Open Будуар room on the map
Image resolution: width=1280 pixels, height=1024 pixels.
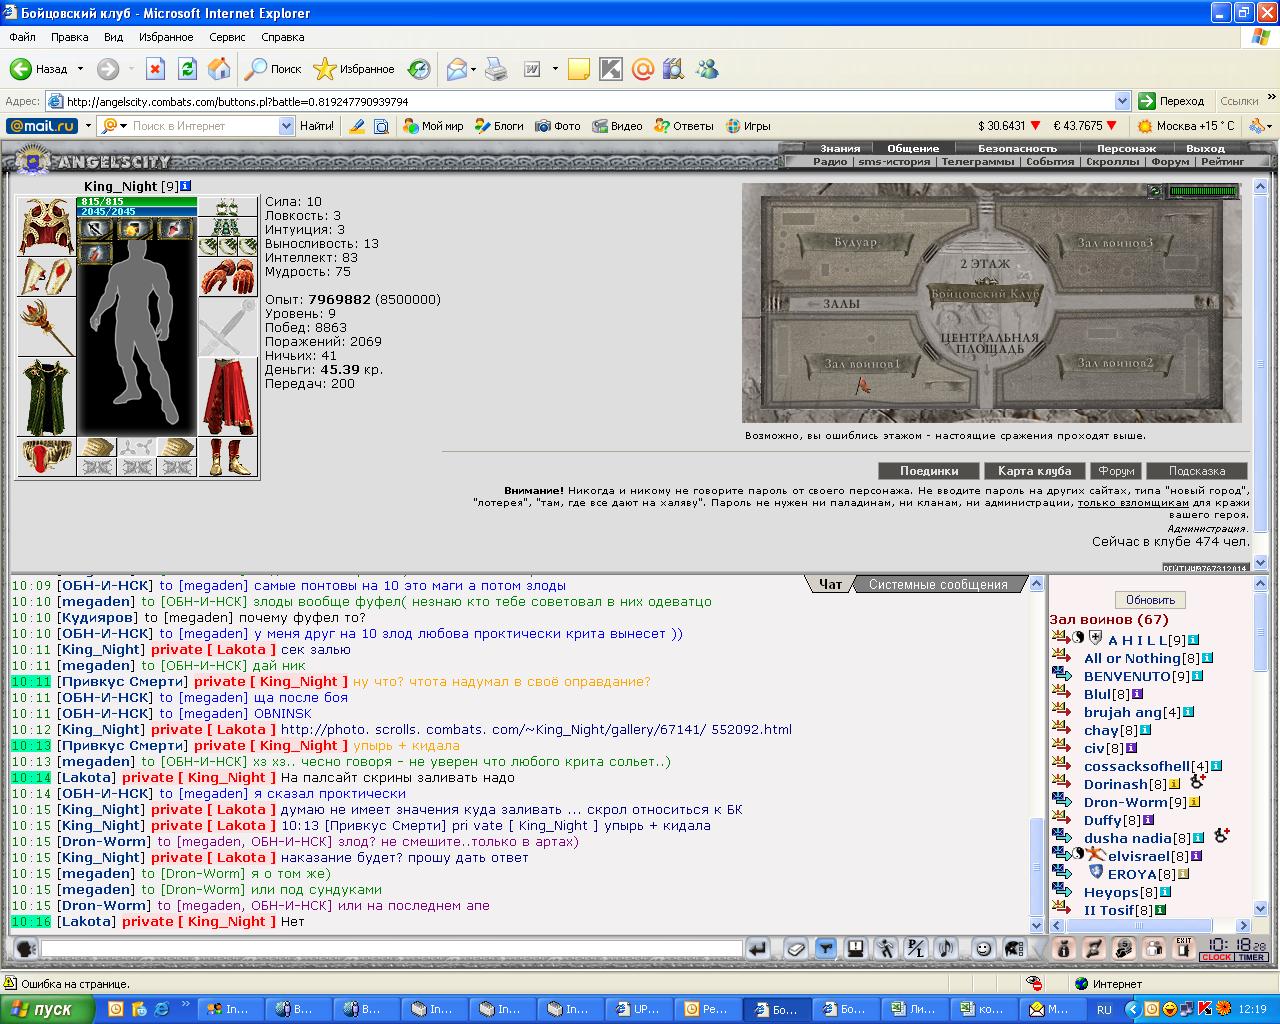(x=855, y=243)
